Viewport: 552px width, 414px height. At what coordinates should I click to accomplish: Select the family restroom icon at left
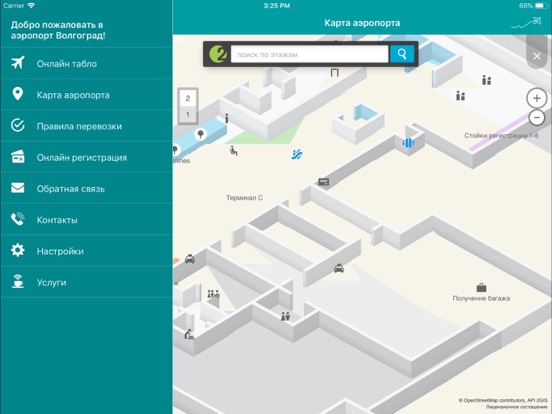[213, 294]
